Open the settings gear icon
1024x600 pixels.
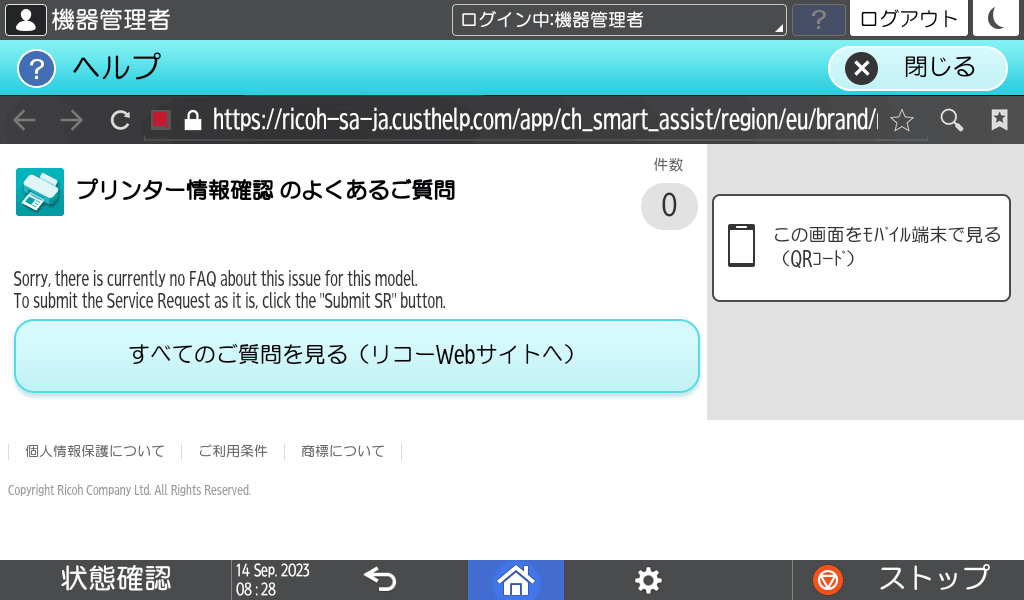click(647, 579)
